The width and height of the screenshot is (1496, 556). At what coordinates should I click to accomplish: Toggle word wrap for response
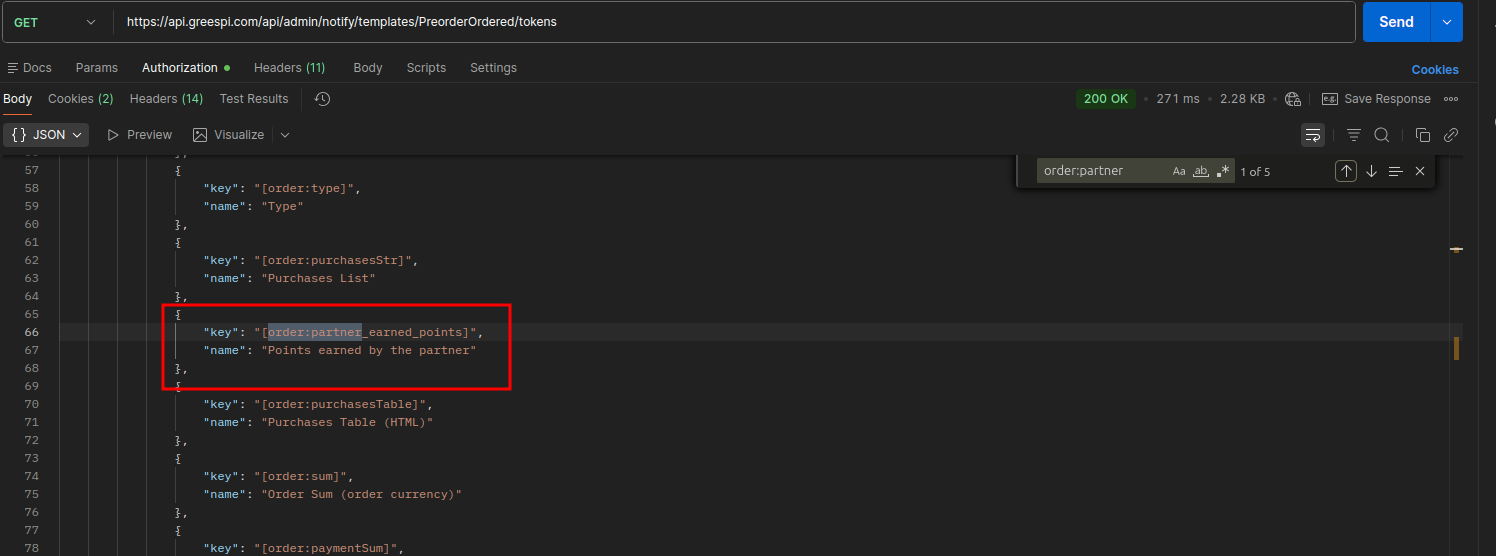click(x=1313, y=135)
